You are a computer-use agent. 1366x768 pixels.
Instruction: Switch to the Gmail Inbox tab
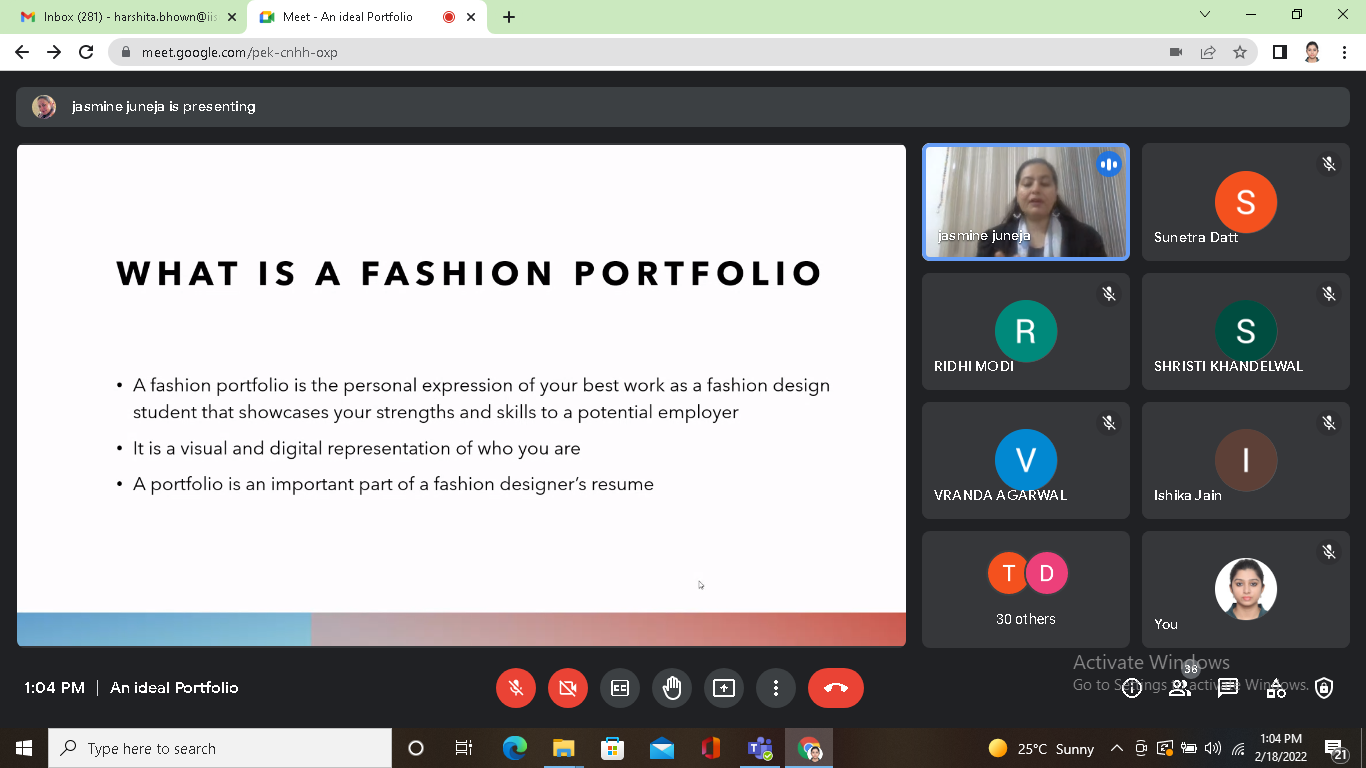(x=125, y=17)
